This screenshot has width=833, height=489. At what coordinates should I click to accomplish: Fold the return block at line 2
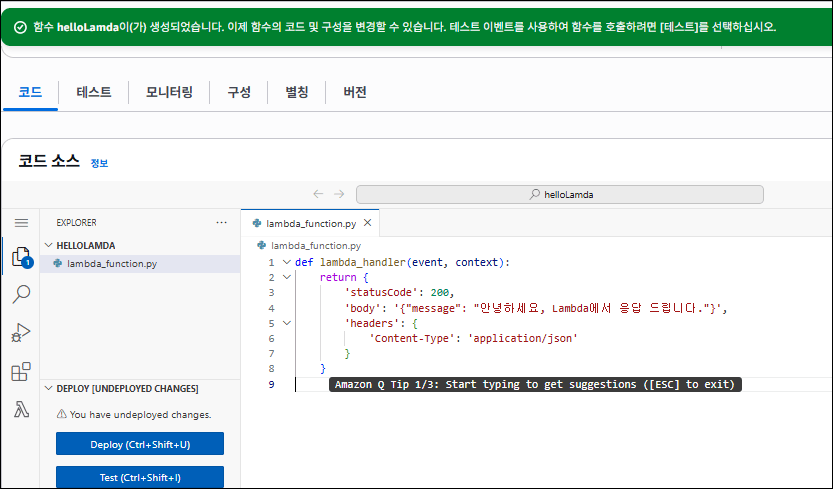(287, 277)
